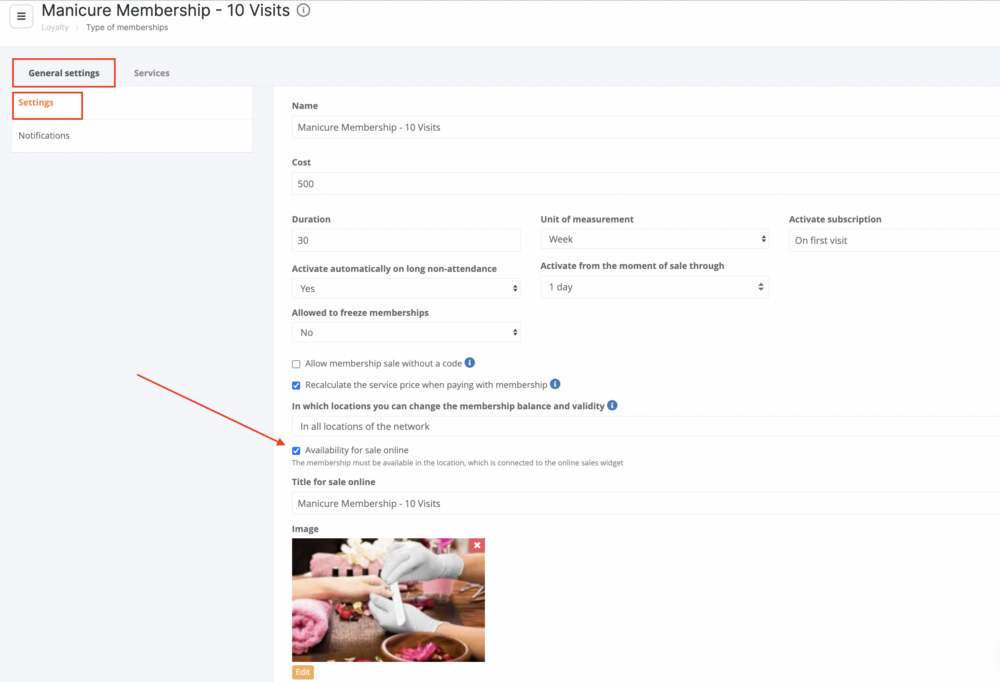Viewport: 1000px width, 682px height.
Task: Click the online sales widget note text
Action: pos(457,463)
